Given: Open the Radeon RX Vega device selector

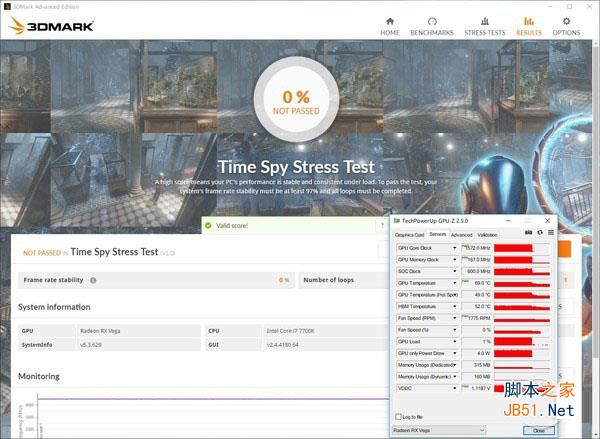Looking at the screenshot, I should pyautogui.click(x=439, y=430).
